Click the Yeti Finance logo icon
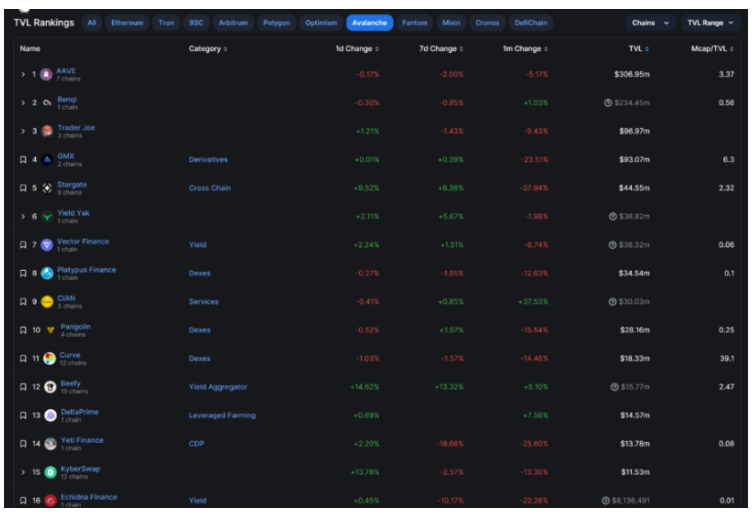 point(51,444)
